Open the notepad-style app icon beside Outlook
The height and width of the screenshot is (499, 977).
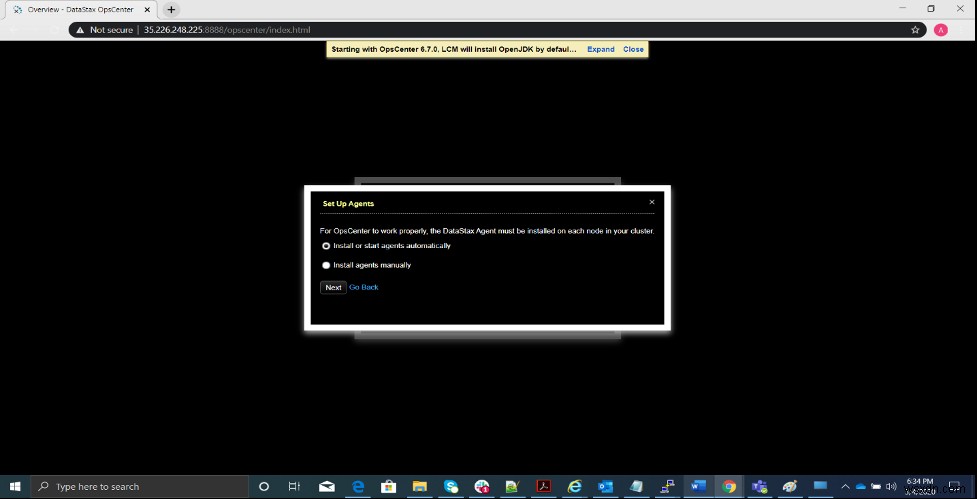pos(636,487)
